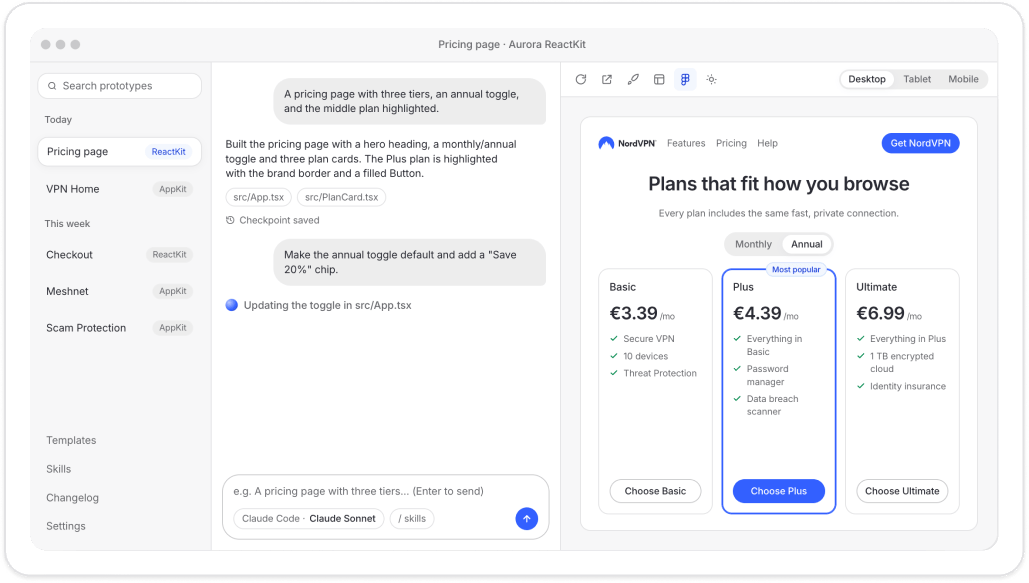Toggle the layout panel icon
The image size is (1029, 583).
660,79
